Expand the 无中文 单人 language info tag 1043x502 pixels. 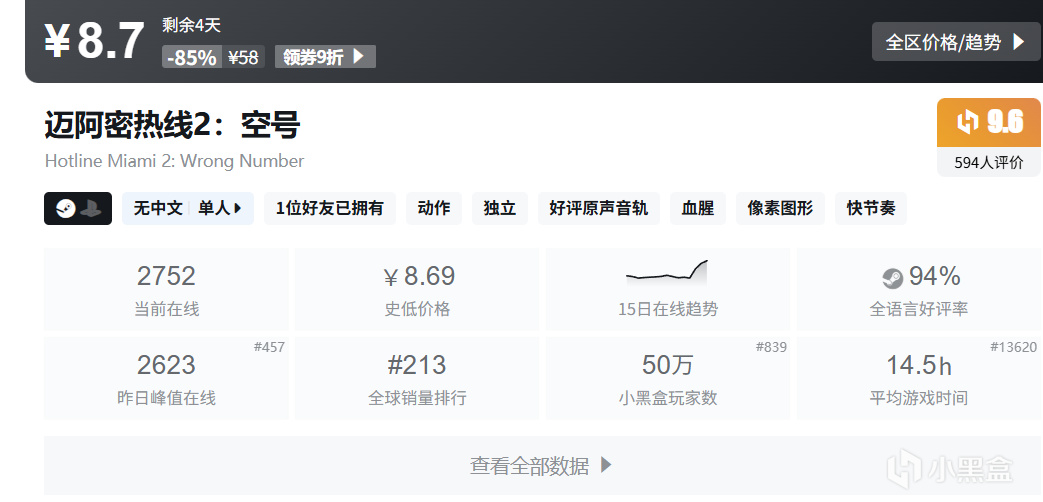[x=188, y=209]
